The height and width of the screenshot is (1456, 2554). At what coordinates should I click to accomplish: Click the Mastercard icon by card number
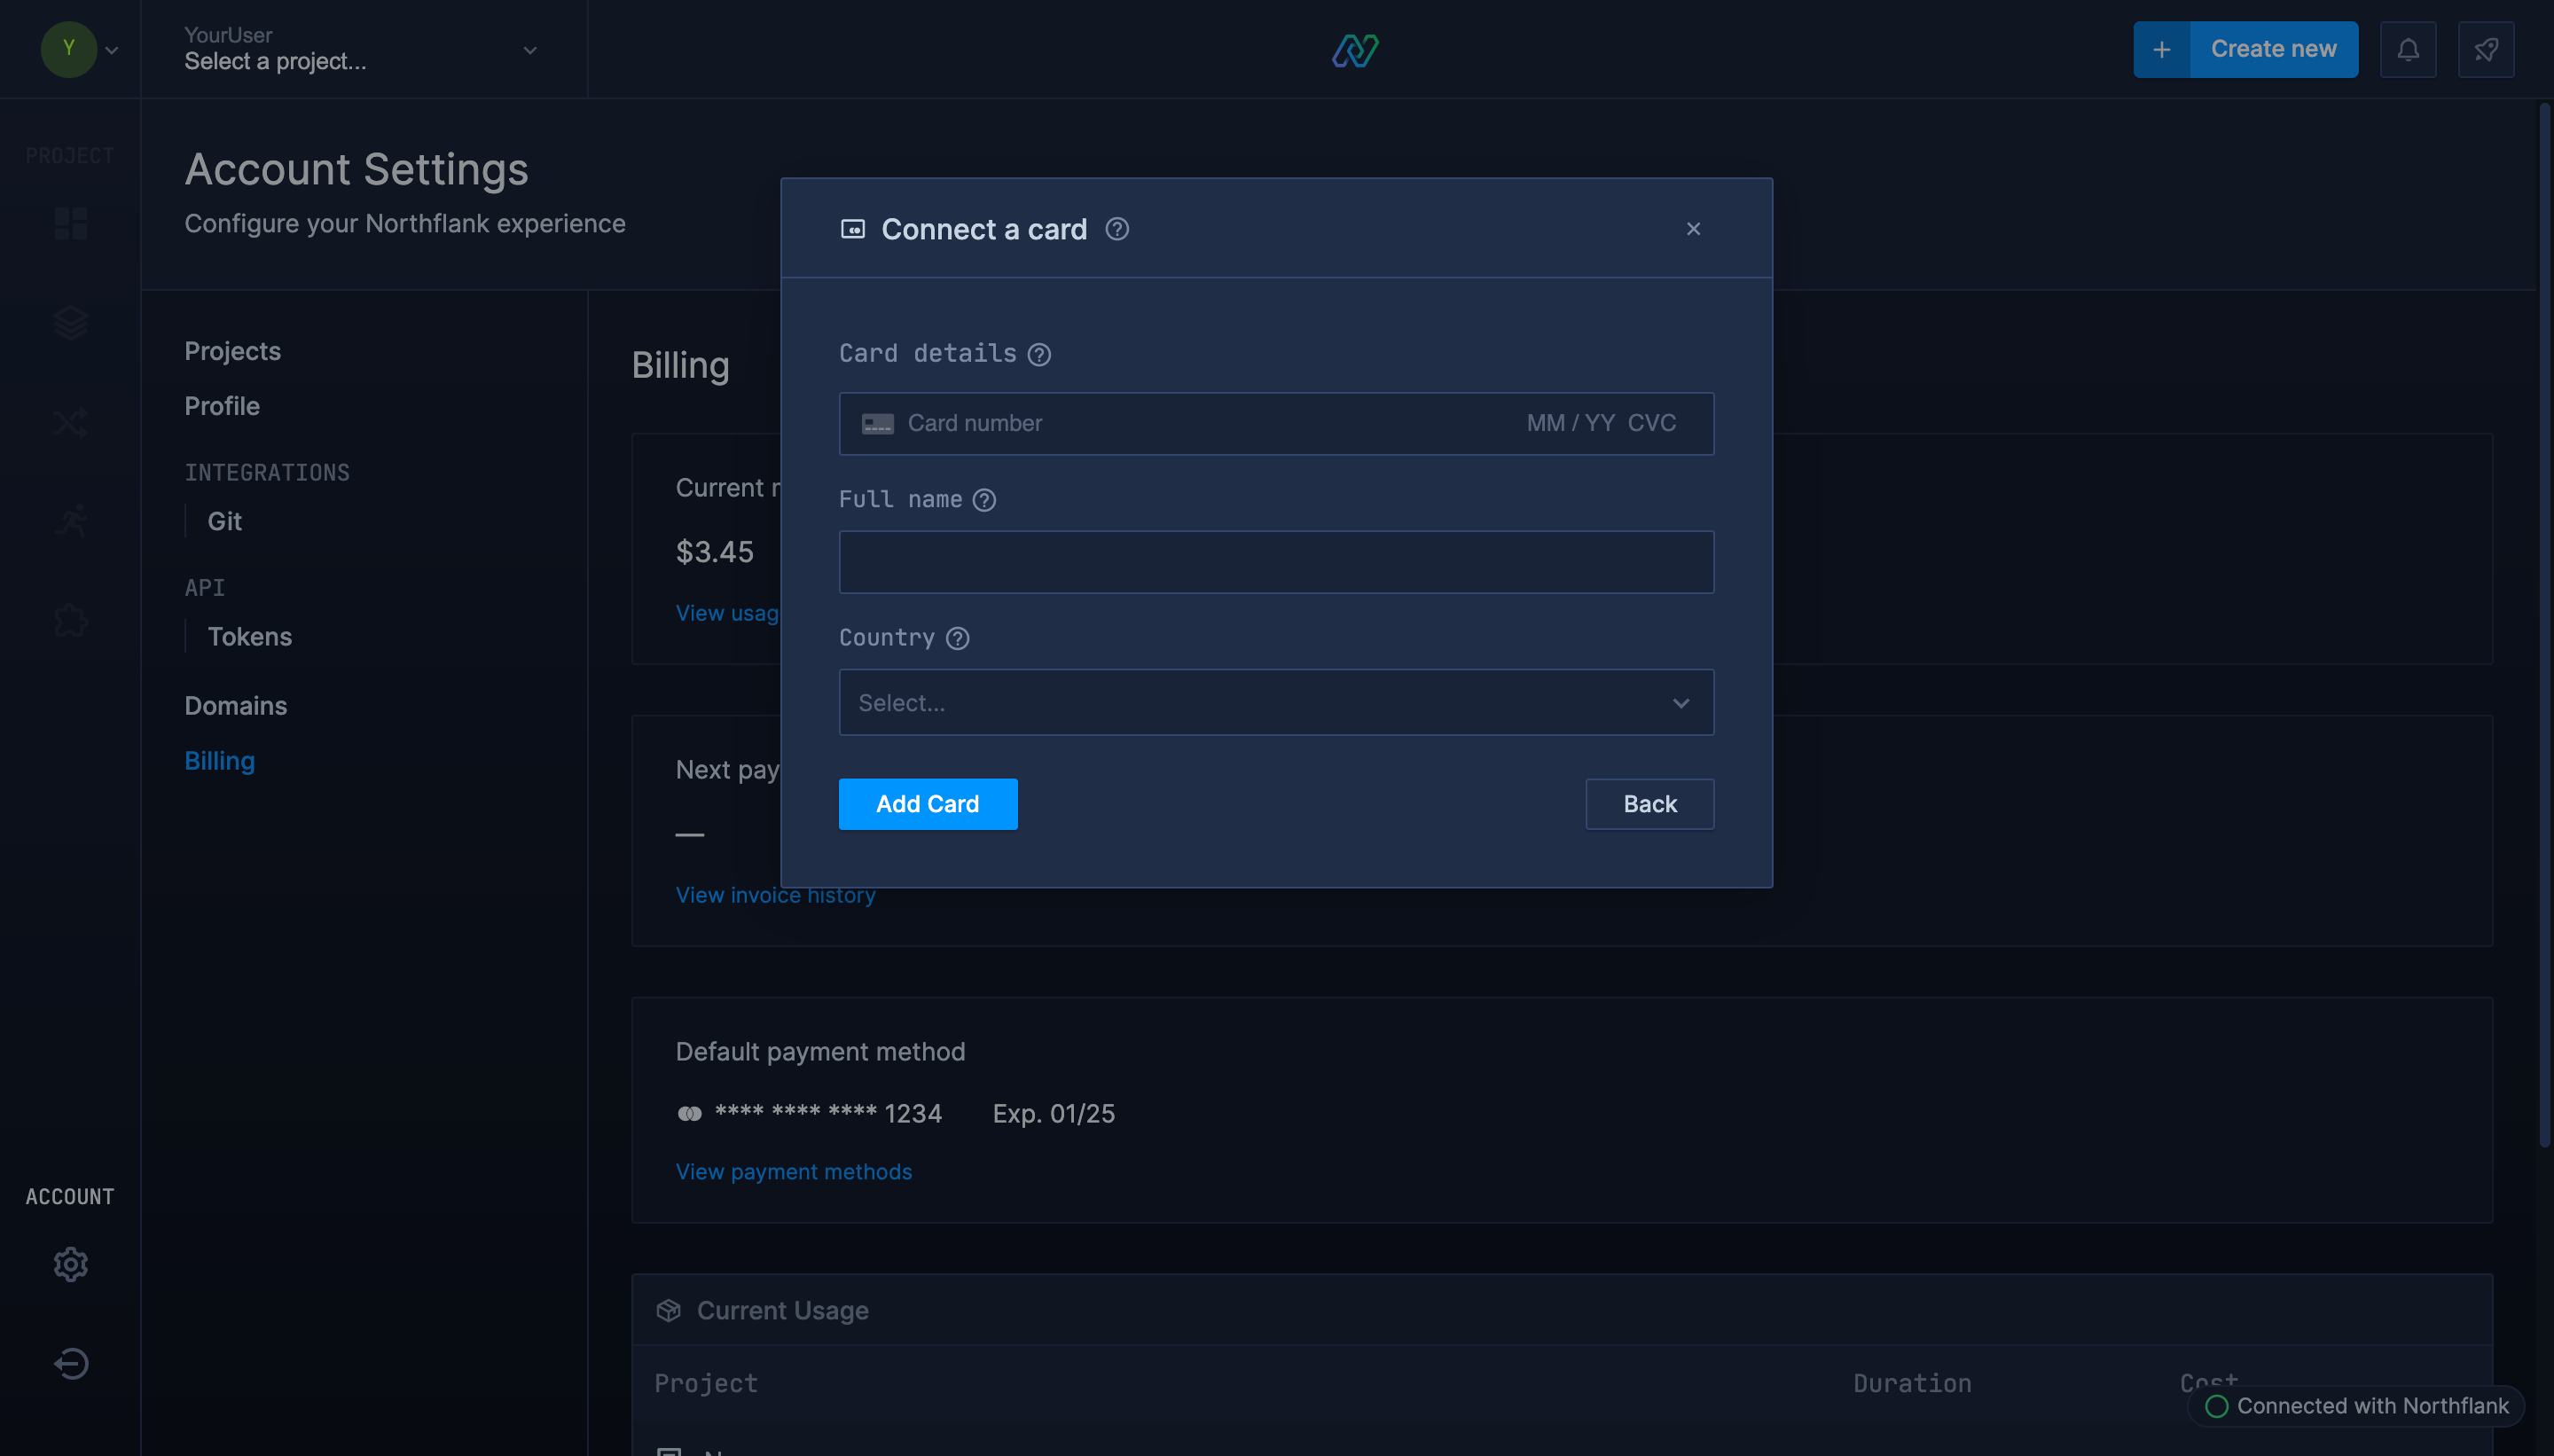pos(689,1113)
